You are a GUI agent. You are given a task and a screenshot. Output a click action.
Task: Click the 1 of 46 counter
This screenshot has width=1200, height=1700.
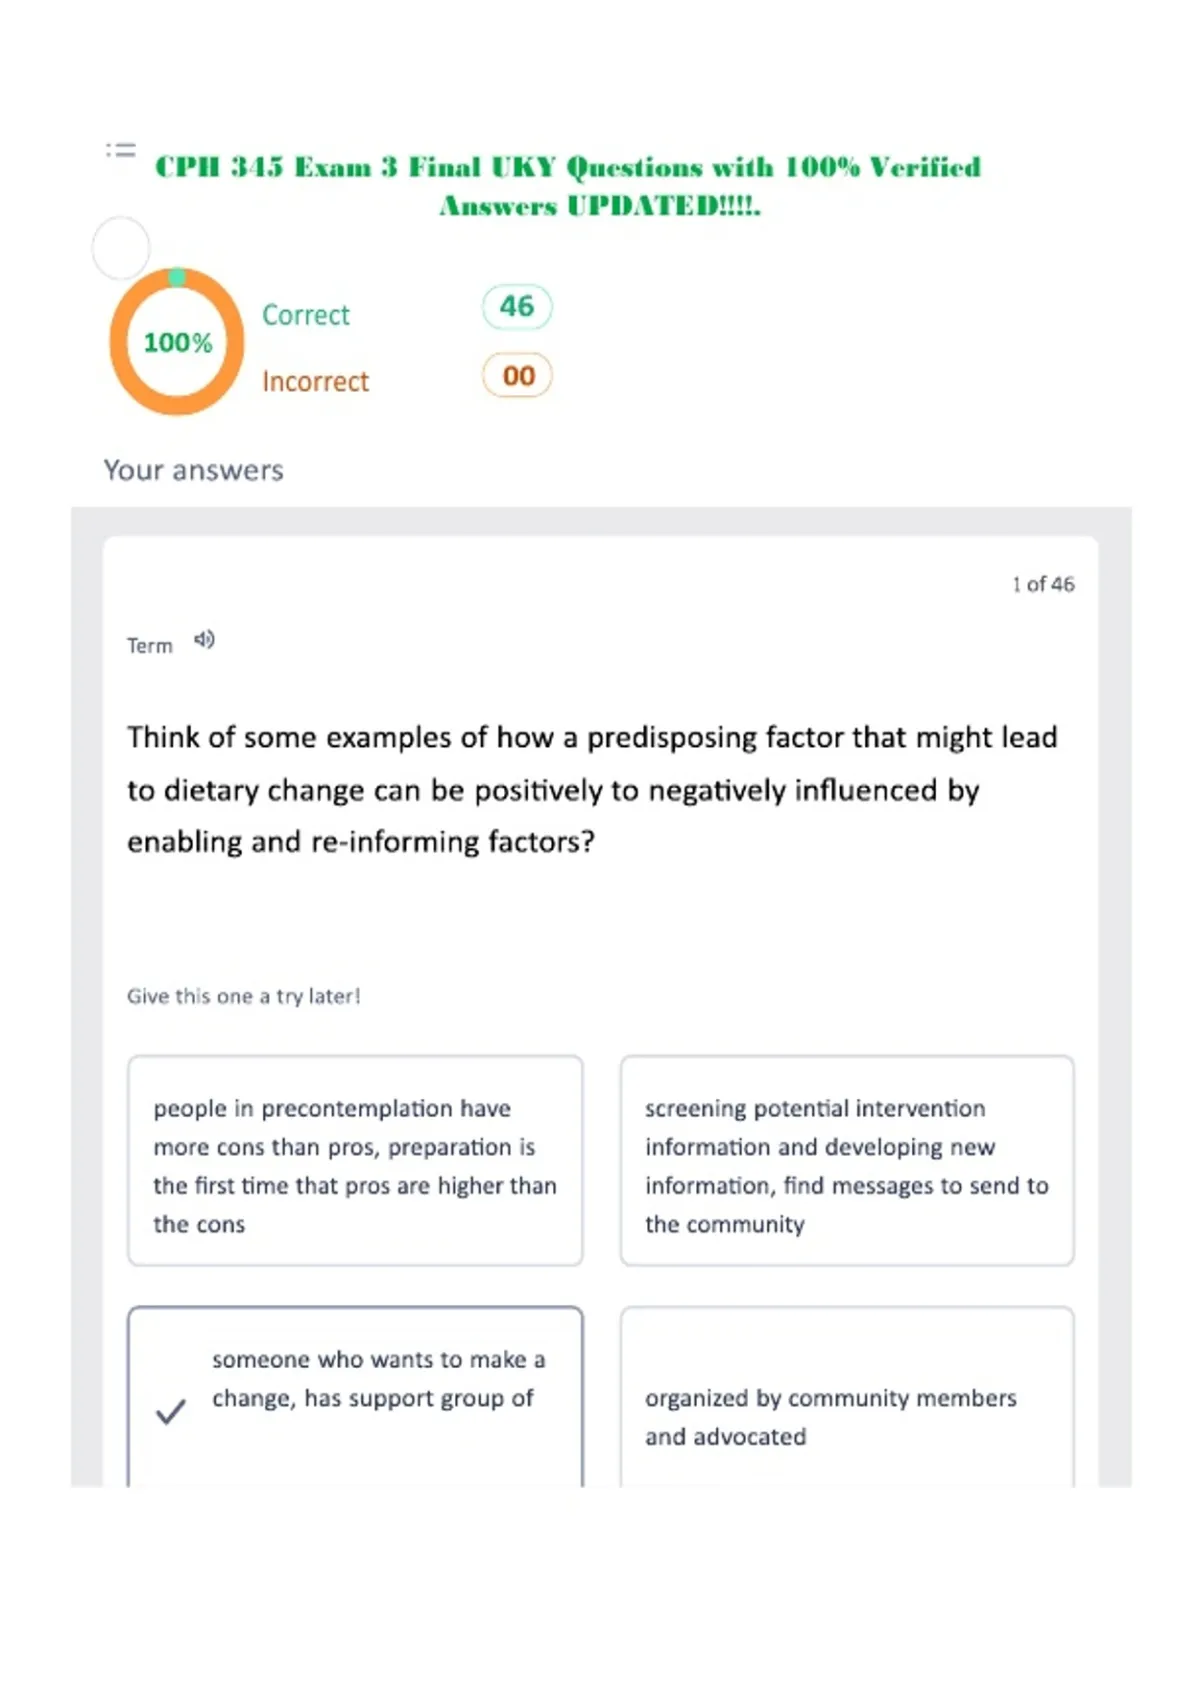[x=1043, y=584]
